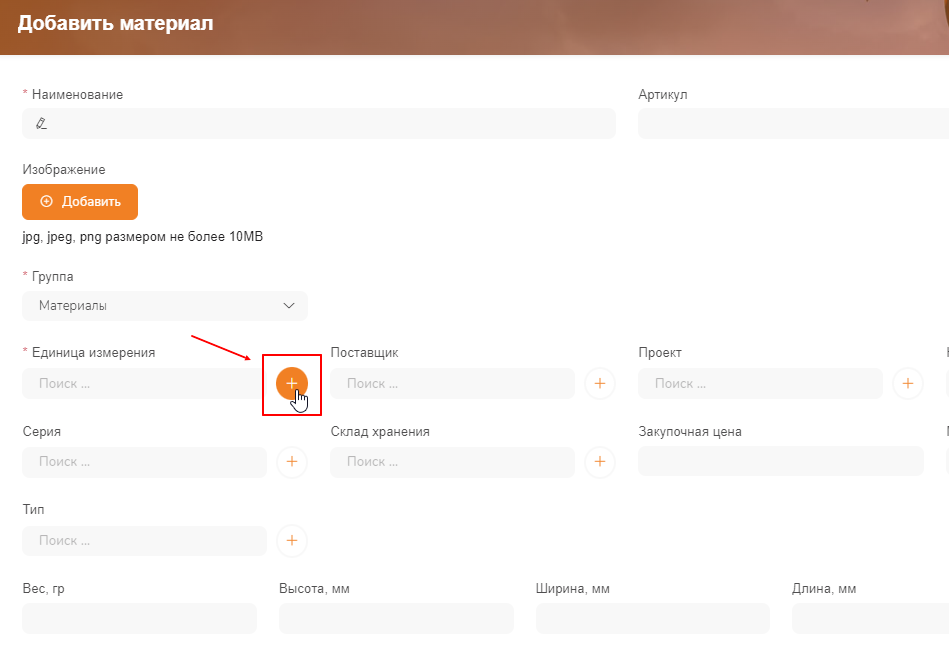The image size is (949, 656).
Task: Click the Серия search field
Action: 144,462
